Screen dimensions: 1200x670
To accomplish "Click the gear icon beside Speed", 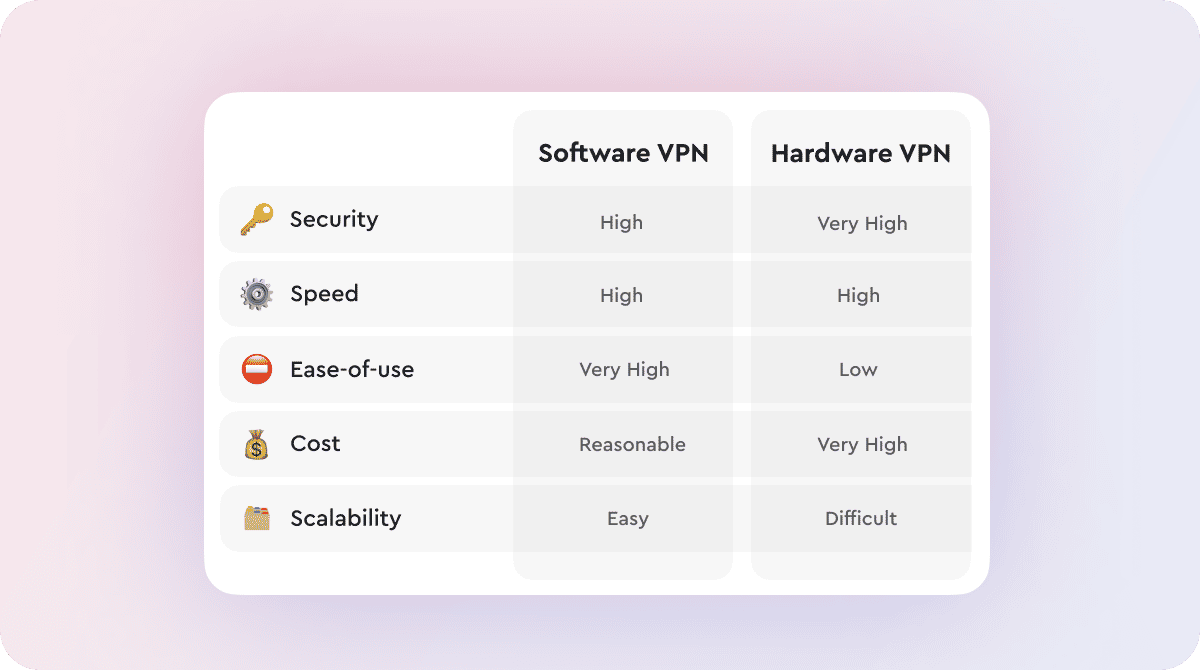I will click(x=256, y=294).
